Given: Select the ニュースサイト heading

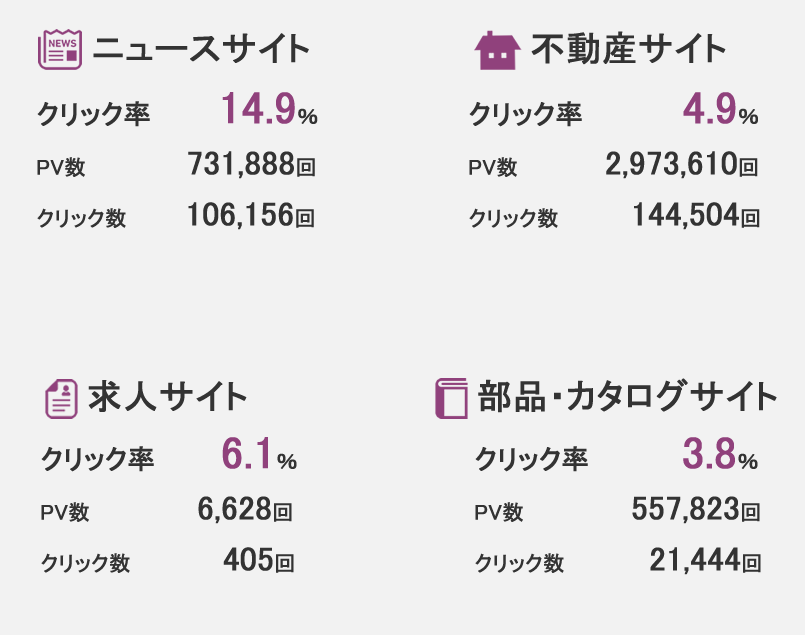Looking at the screenshot, I should click(x=201, y=49).
